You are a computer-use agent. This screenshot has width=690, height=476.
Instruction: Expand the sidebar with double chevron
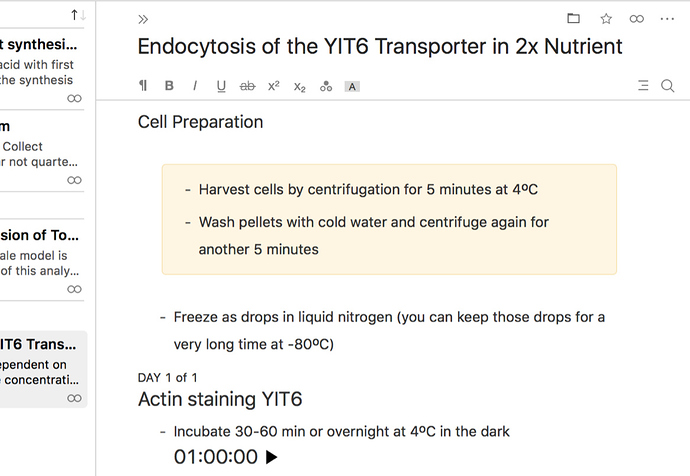143,19
